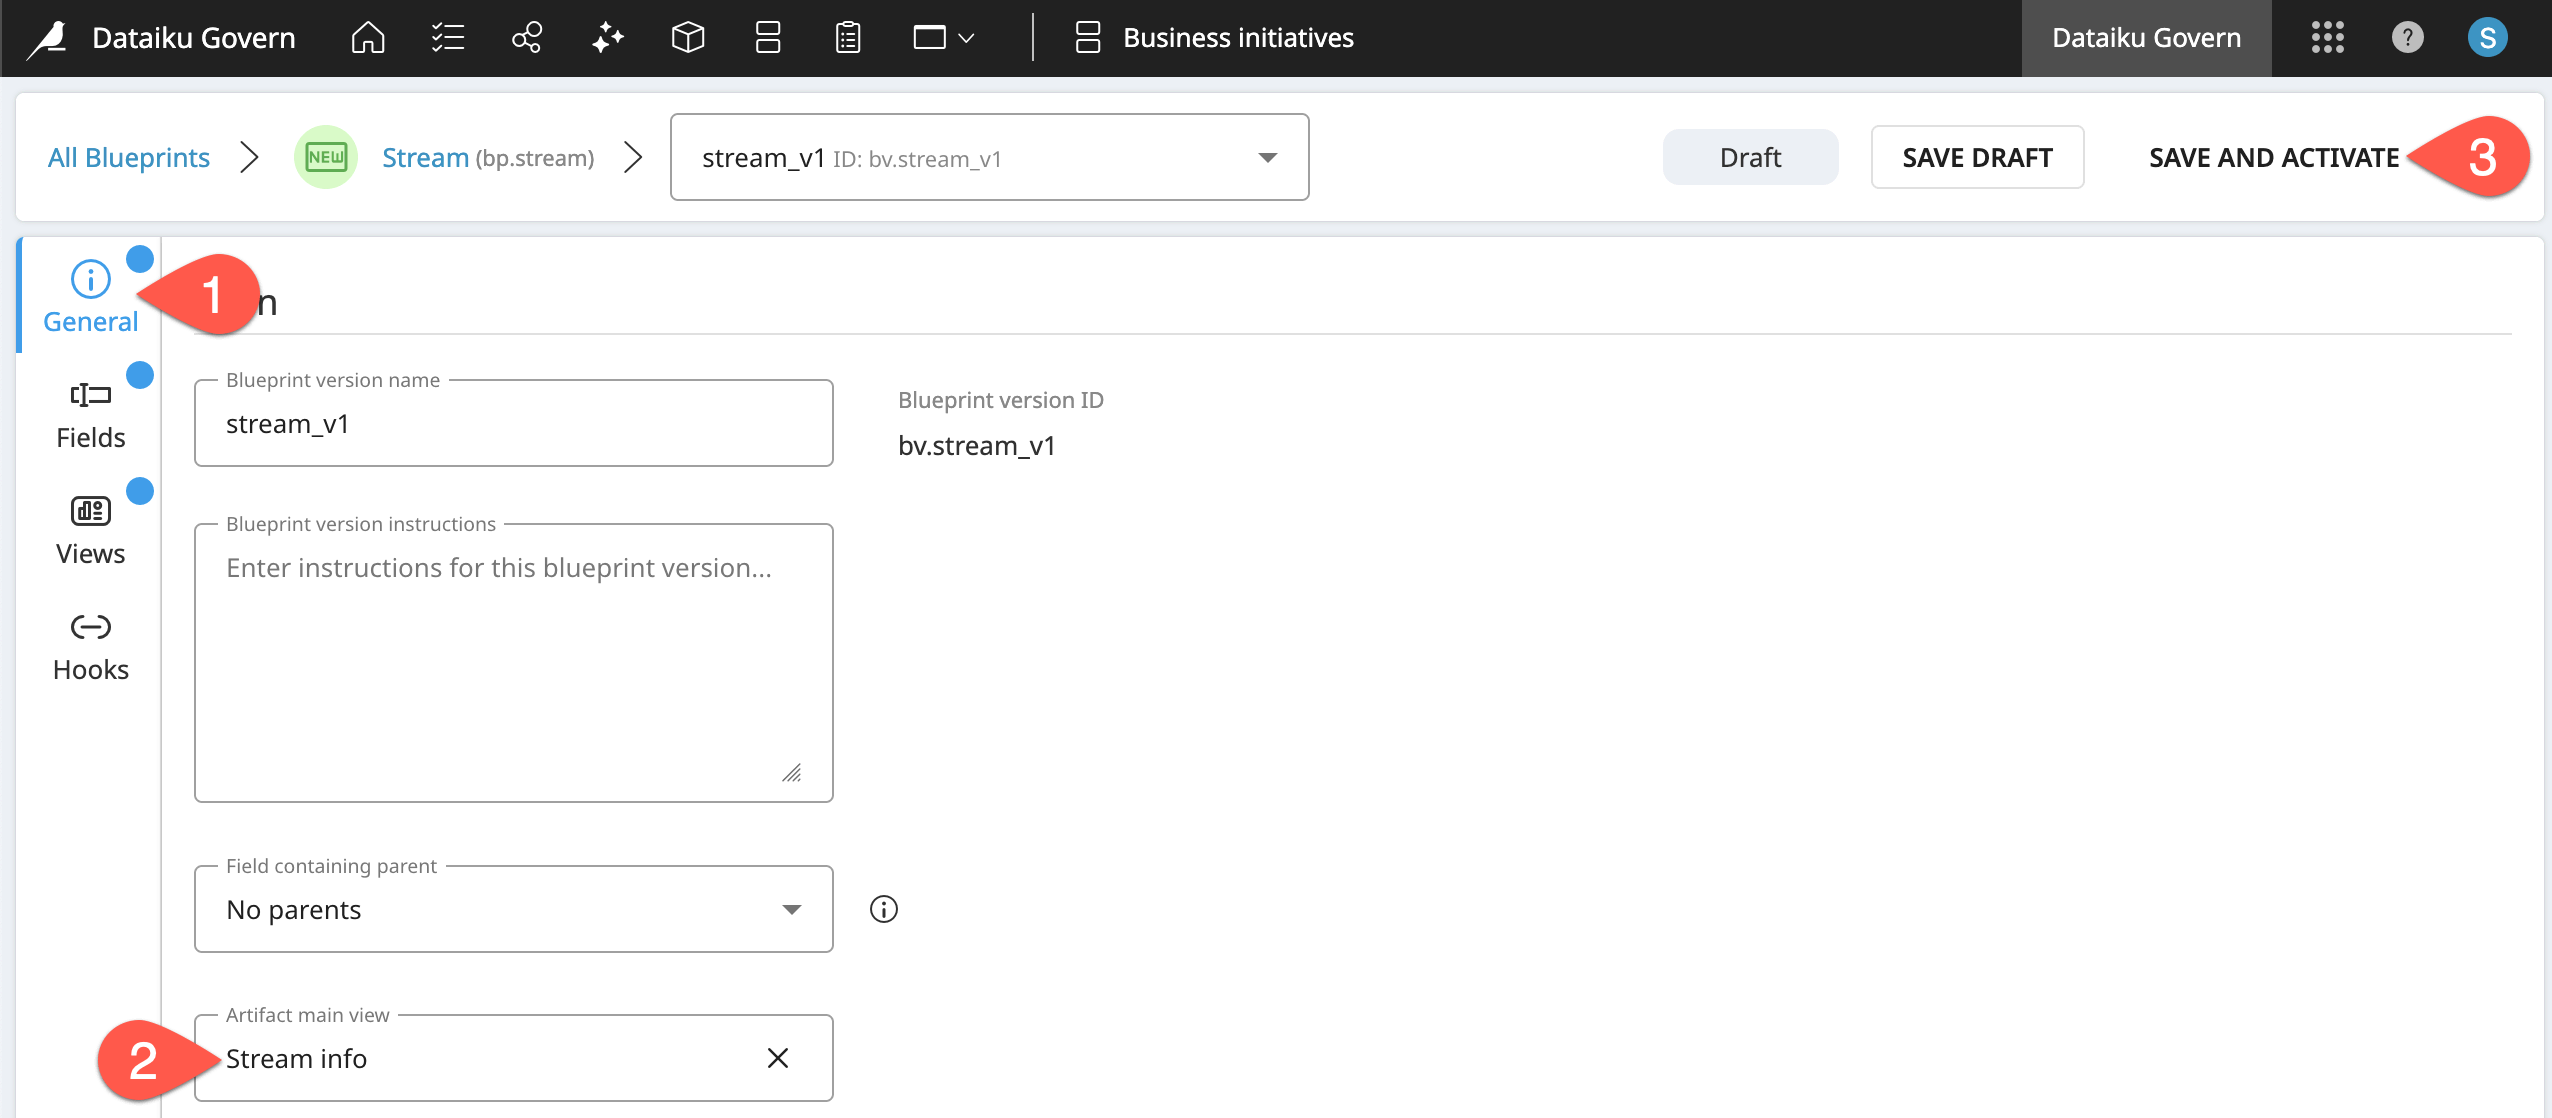Switch to the Fields tab

click(x=90, y=414)
